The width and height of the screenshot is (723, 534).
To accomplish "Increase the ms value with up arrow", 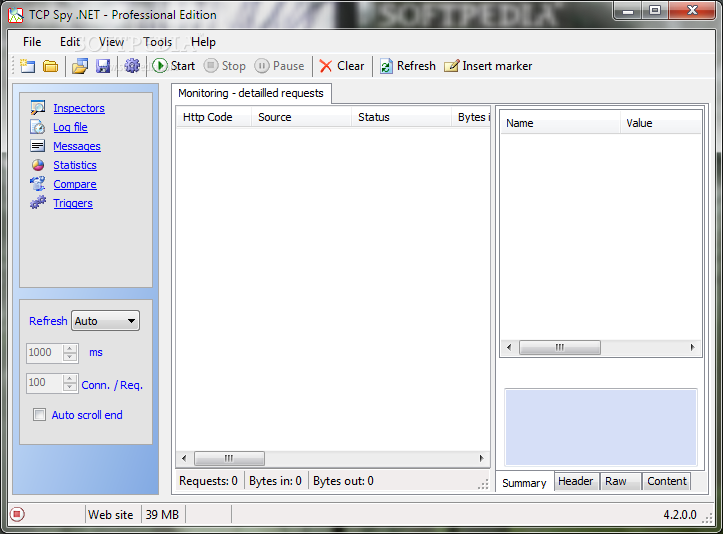I will point(70,349).
